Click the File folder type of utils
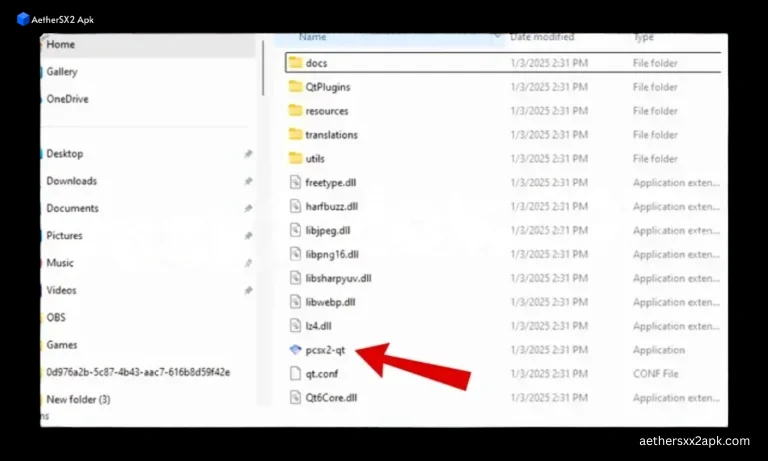The height and width of the screenshot is (461, 768). [x=655, y=159]
